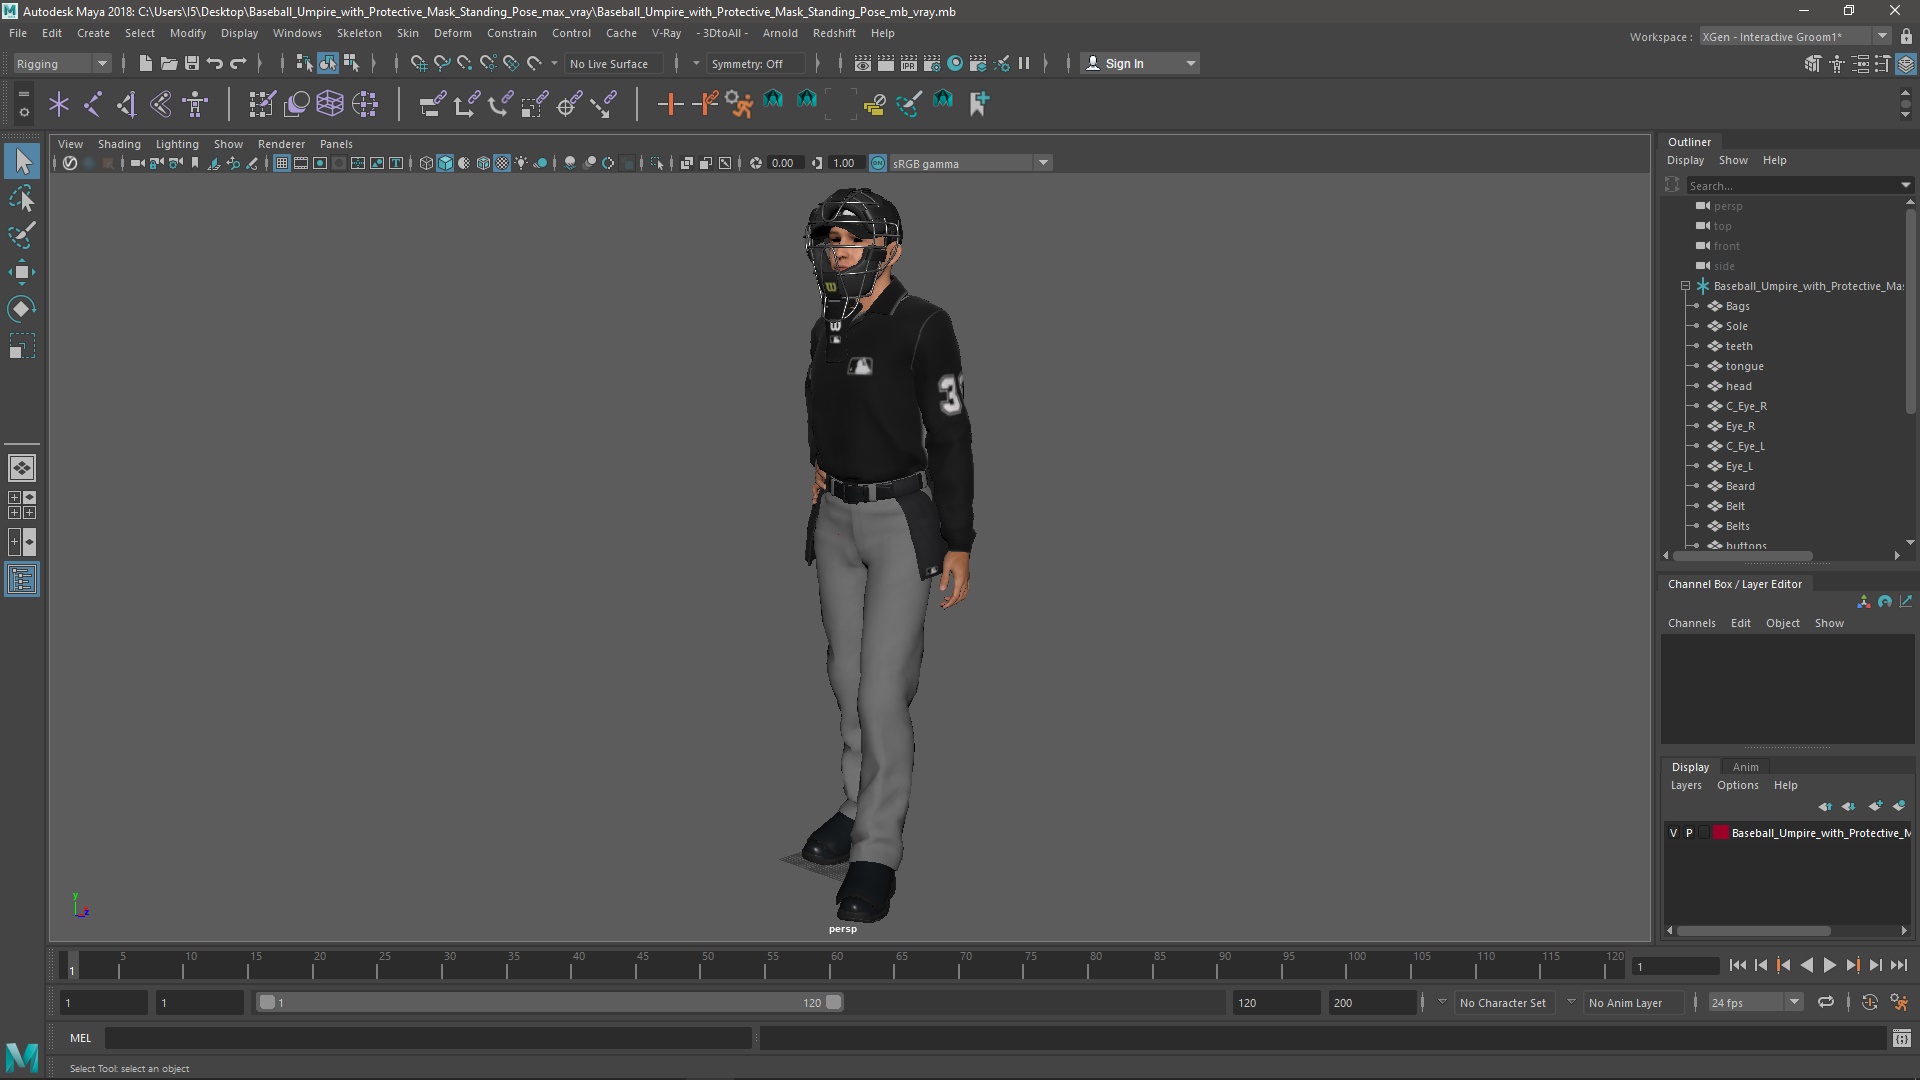Click the XGen Interactive Groom icon
This screenshot has width=1920, height=1080.
click(x=1905, y=62)
